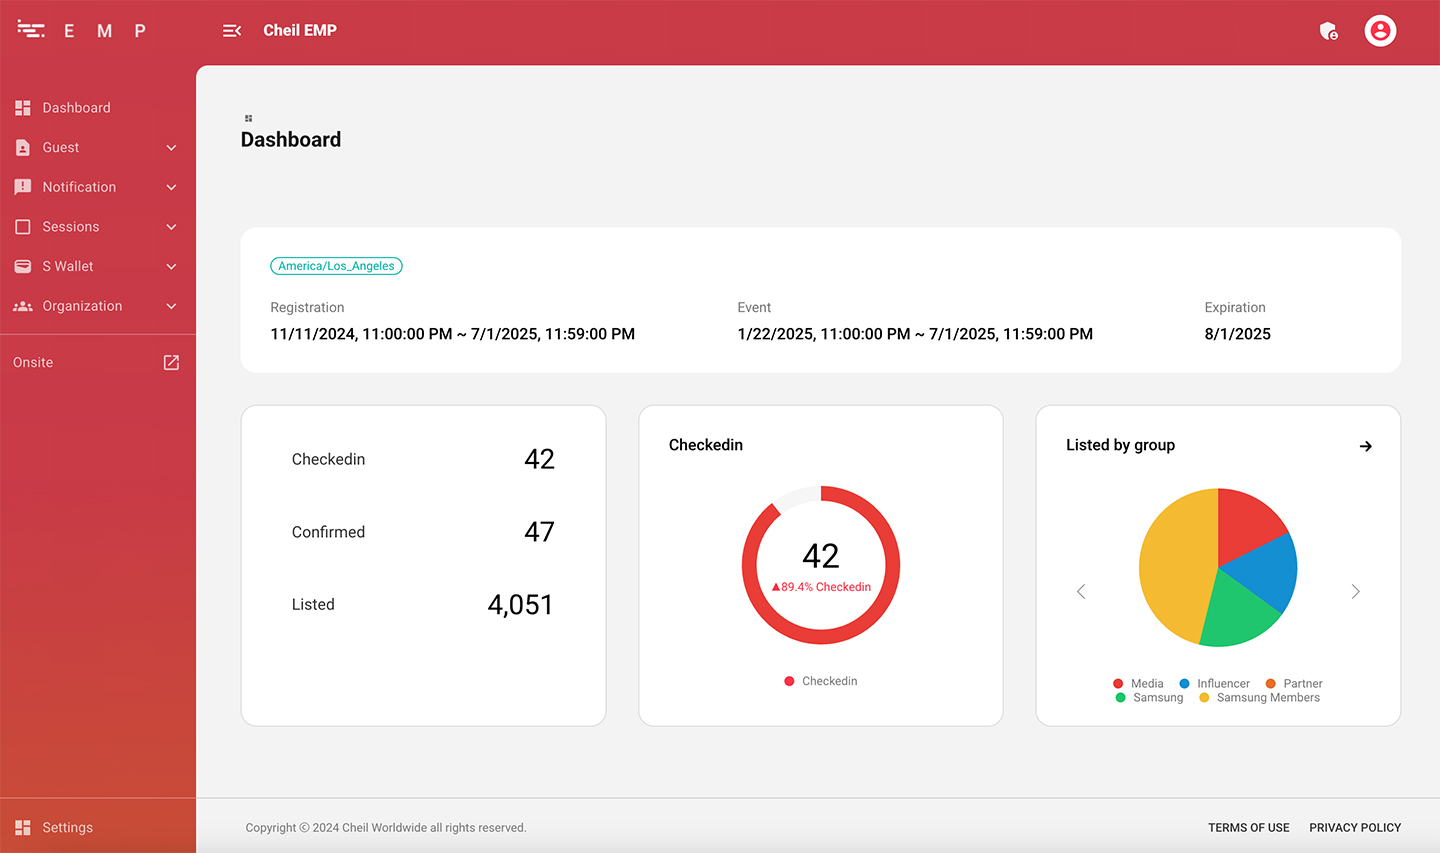
Task: Open the Sessions menu item
Action: 71,227
